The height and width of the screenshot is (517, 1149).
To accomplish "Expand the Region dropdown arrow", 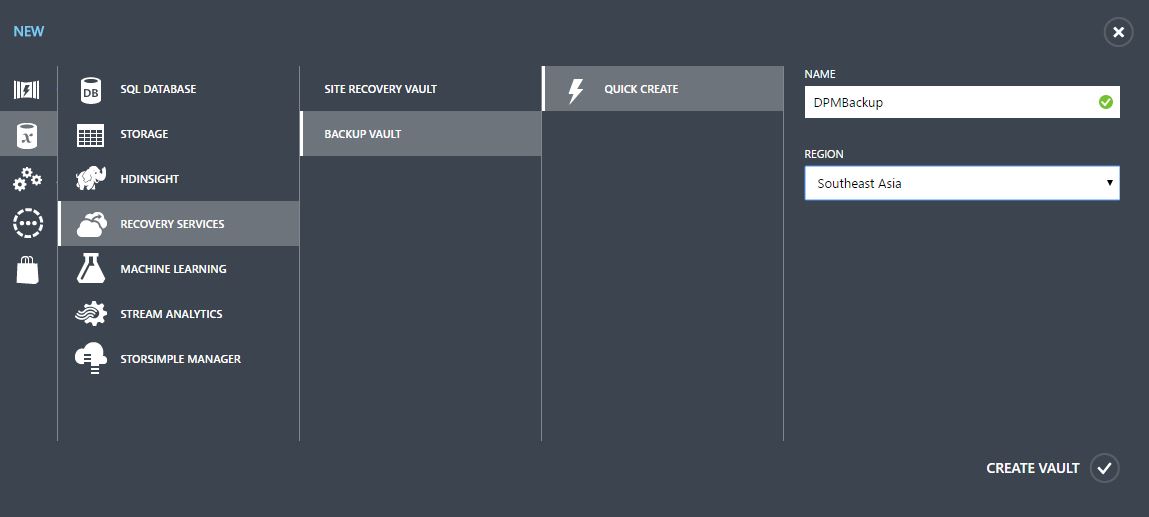I will tap(1109, 183).
